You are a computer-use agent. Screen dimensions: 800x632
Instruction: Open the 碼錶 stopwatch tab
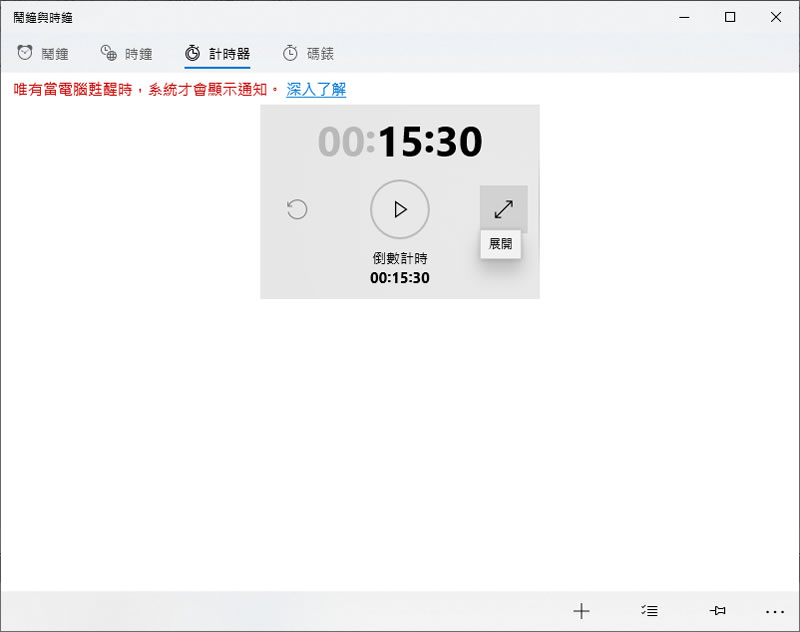click(x=308, y=53)
